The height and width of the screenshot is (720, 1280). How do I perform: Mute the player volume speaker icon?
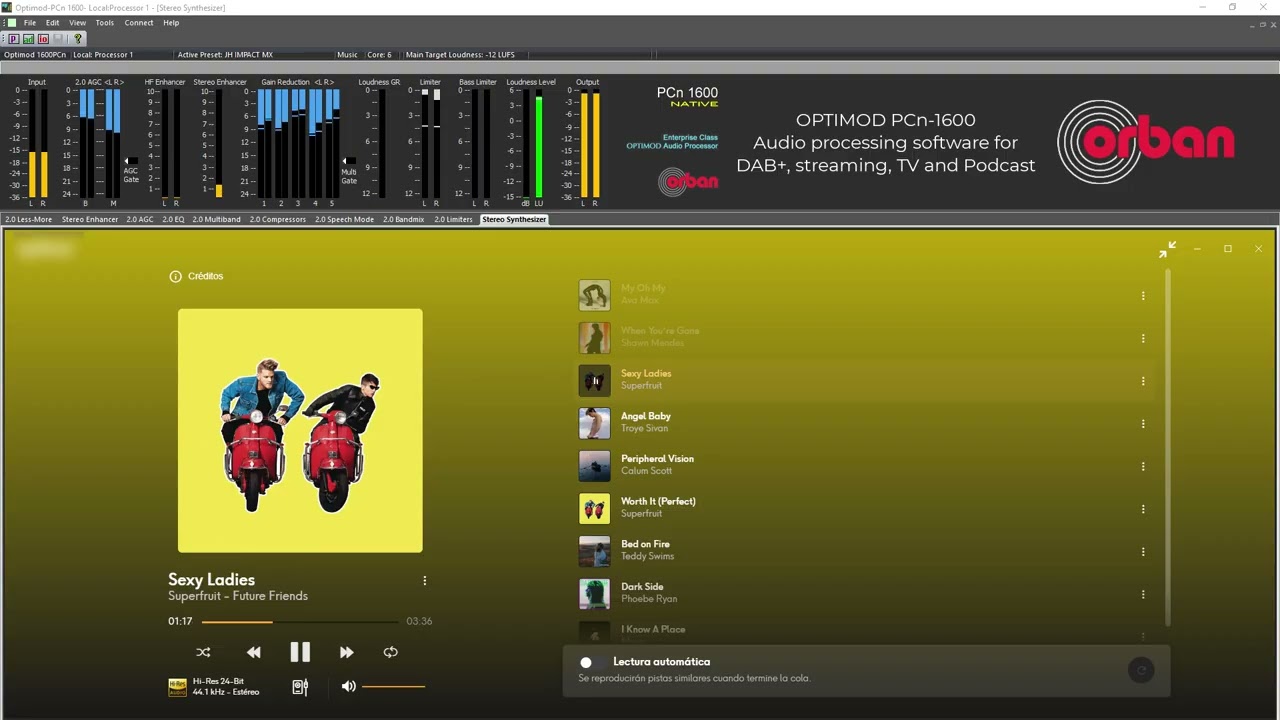tap(348, 686)
